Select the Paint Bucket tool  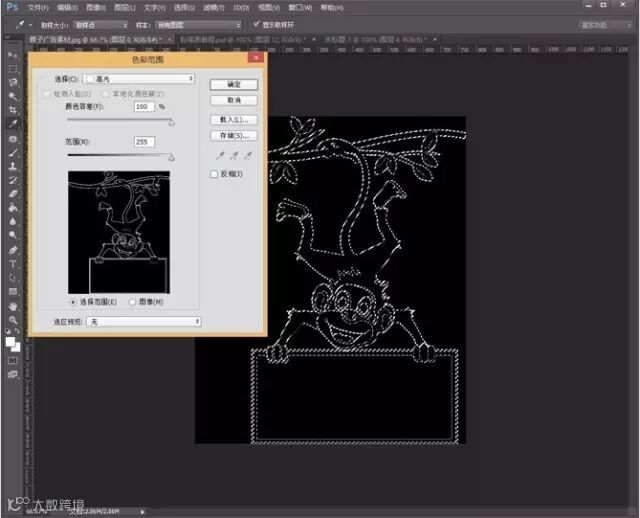click(13, 208)
